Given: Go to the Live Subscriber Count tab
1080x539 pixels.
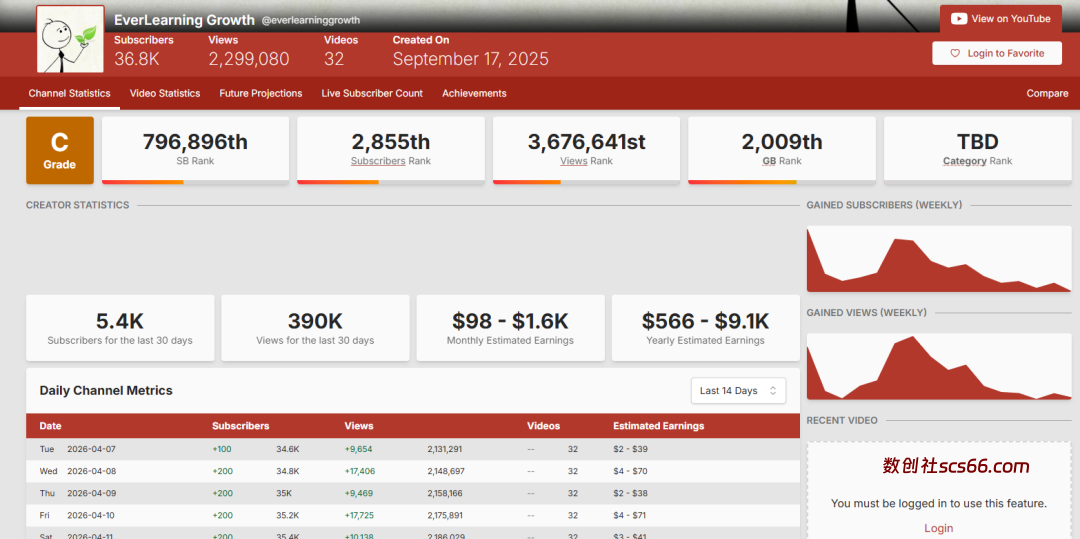Looking at the screenshot, I should pyautogui.click(x=372, y=93).
